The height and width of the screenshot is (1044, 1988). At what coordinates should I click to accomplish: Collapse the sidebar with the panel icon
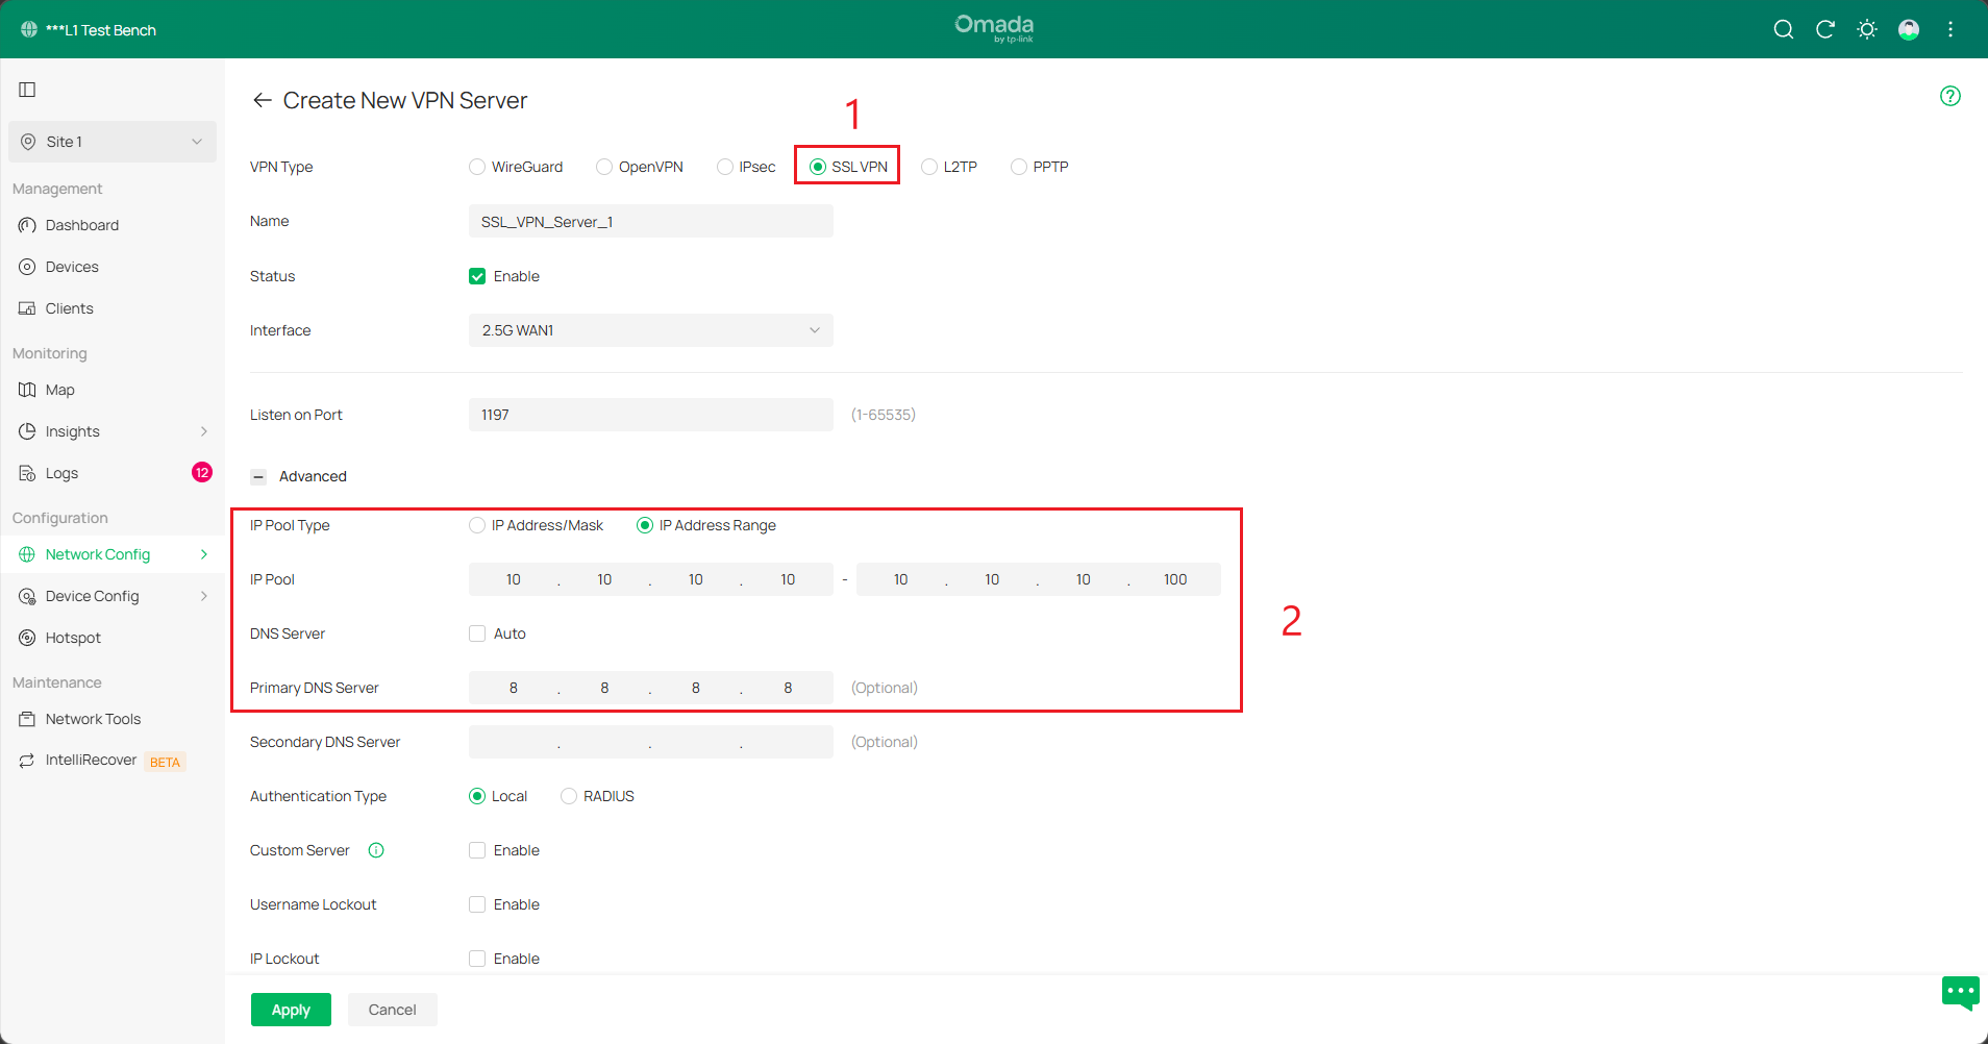pos(28,89)
